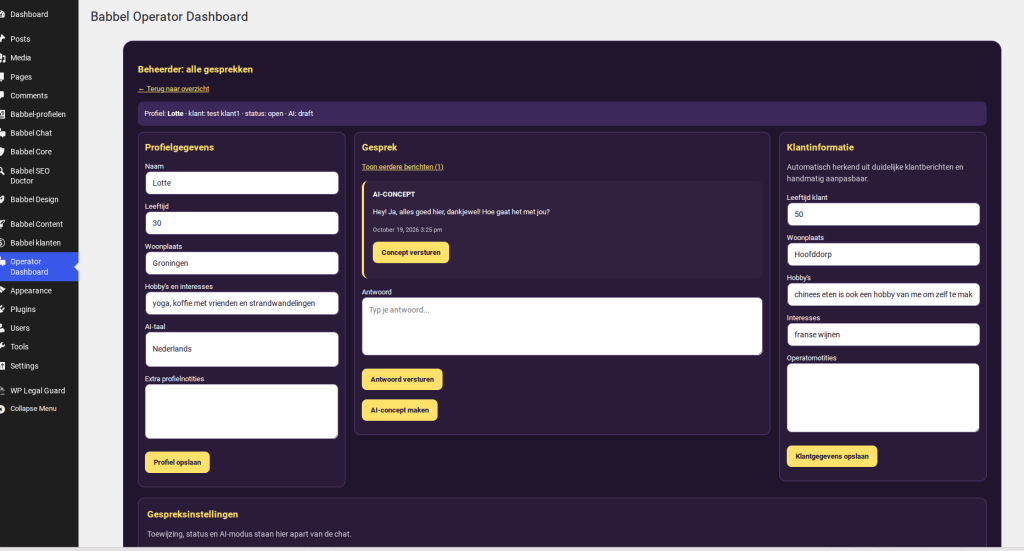Open the AI-taal dropdown showing Nederlands
The height and width of the screenshot is (551, 1024).
point(242,349)
